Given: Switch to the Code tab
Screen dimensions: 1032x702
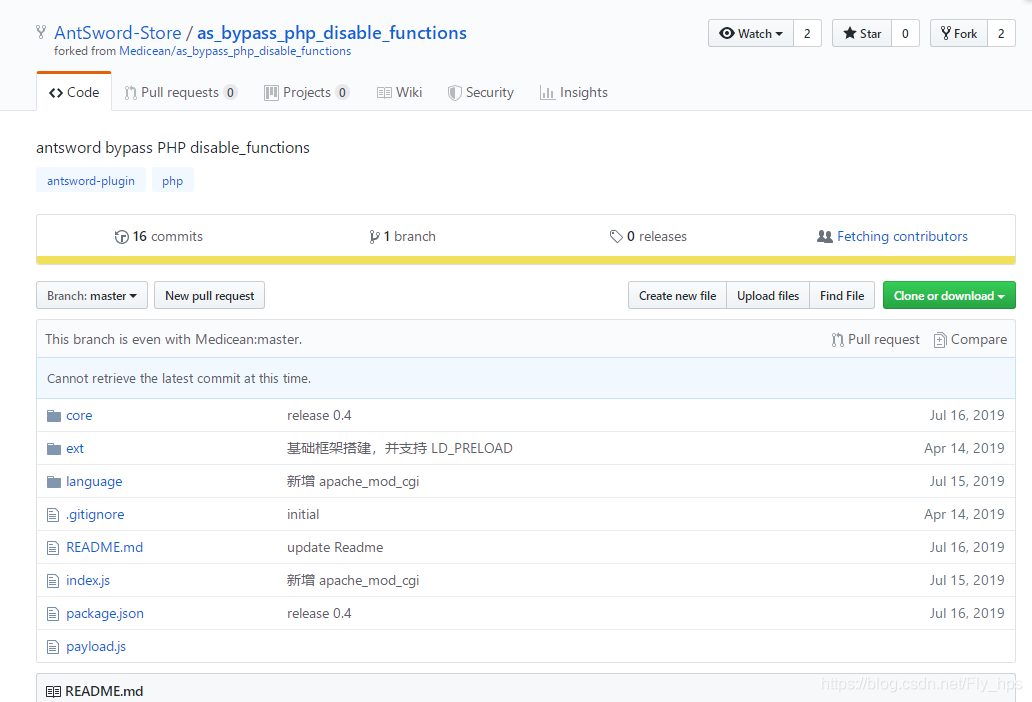Looking at the screenshot, I should [74, 93].
